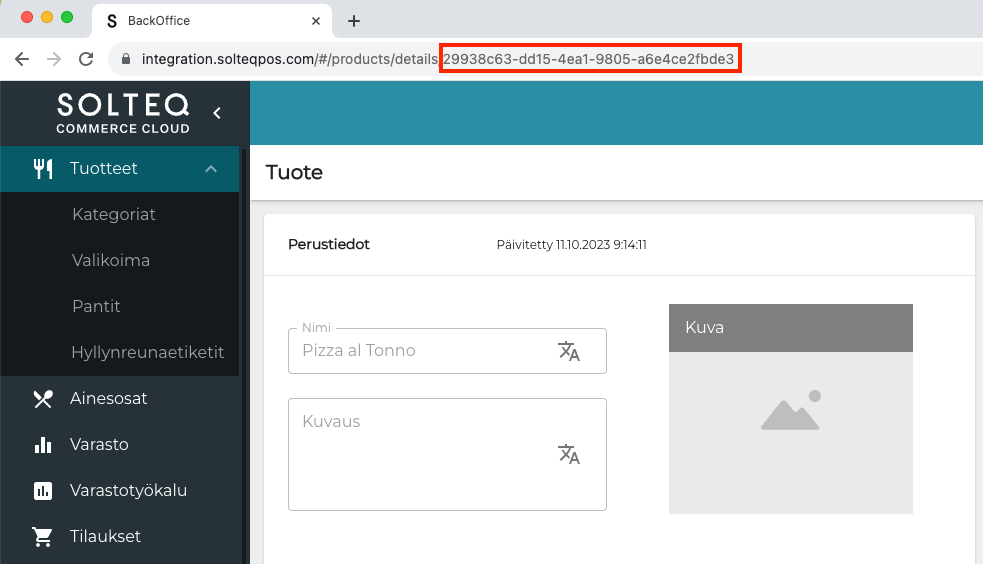Viewport: 983px width, 564px height.
Task: Click the Tuotteet fork and knife icon
Action: pos(43,169)
